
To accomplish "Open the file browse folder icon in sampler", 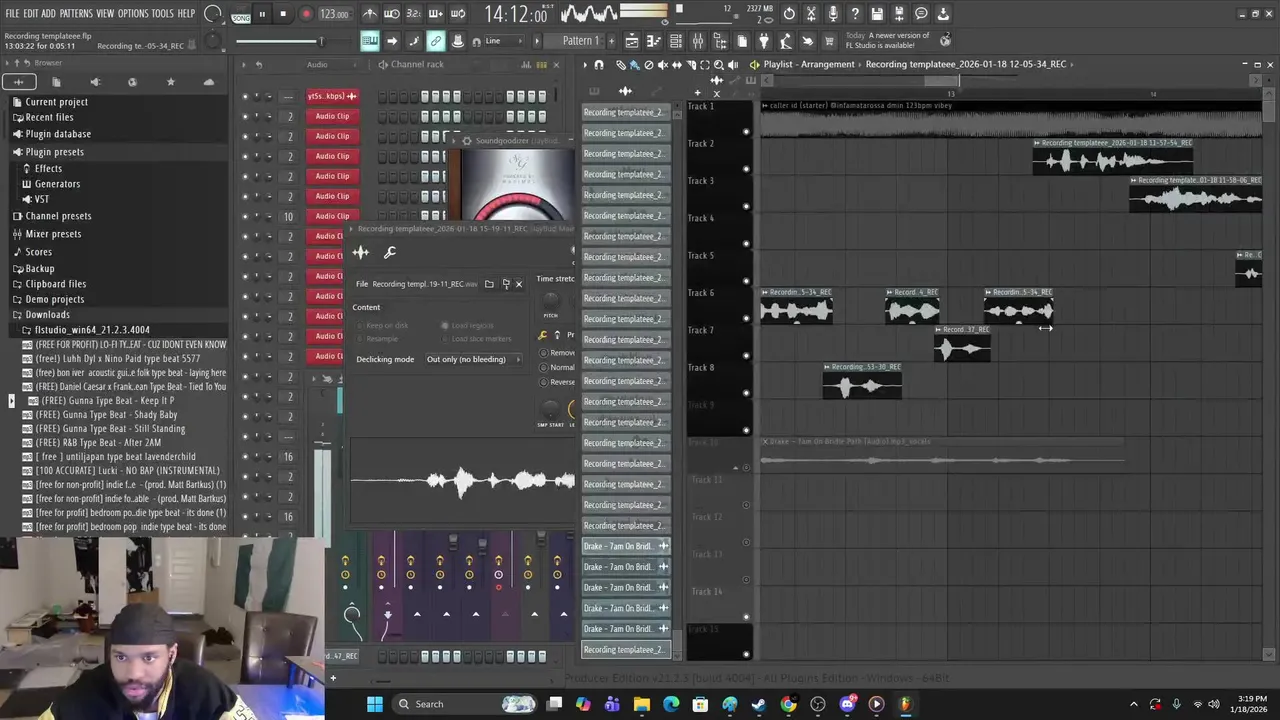I will [x=489, y=284].
